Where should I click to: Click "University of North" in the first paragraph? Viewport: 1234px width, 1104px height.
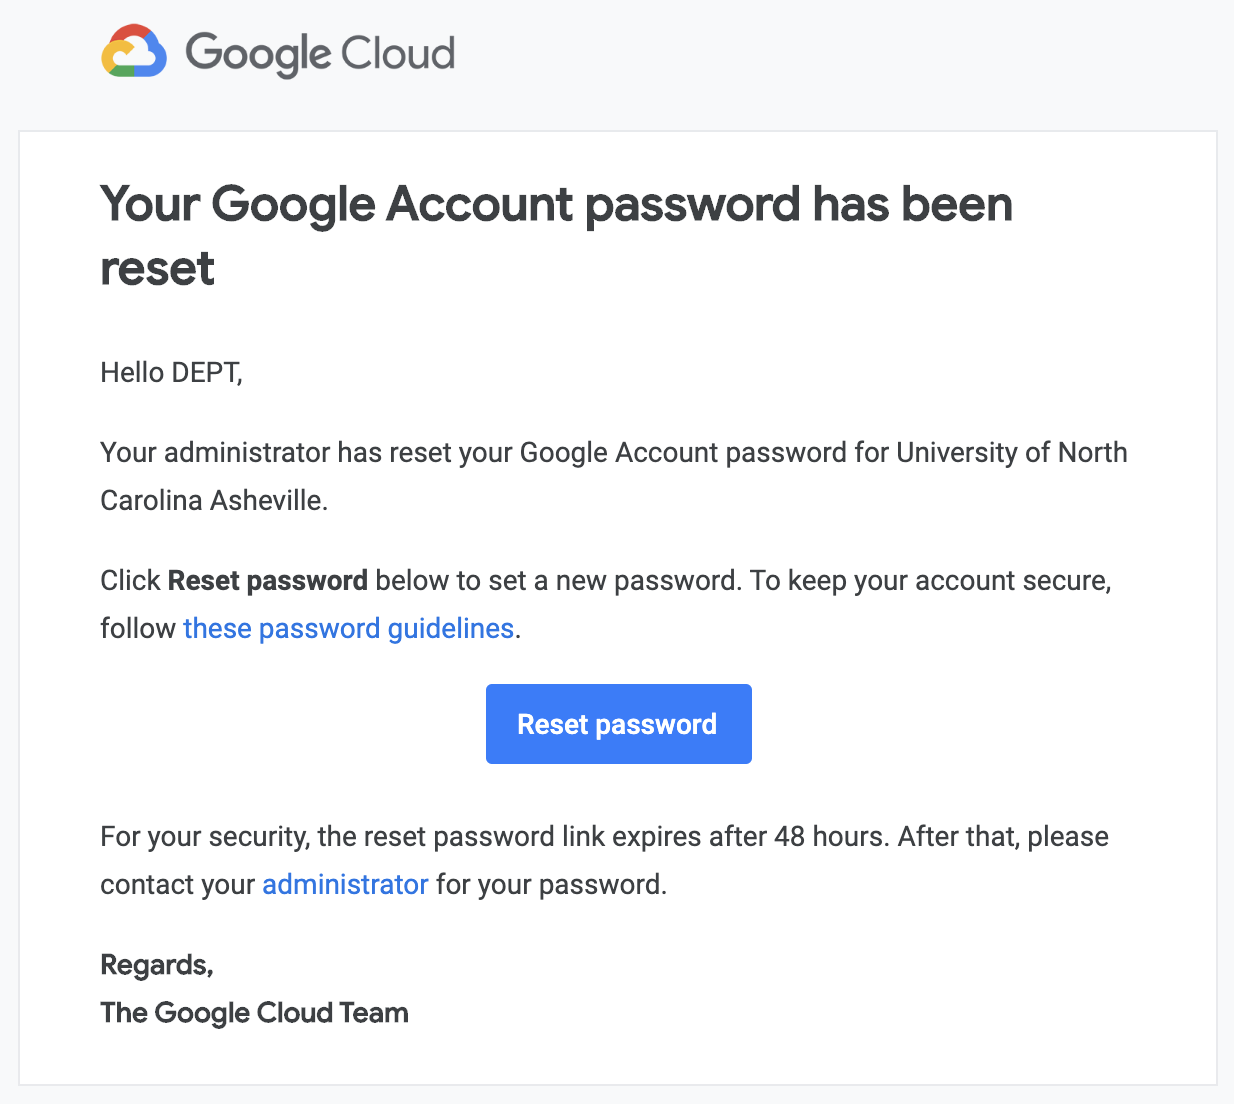(1011, 452)
